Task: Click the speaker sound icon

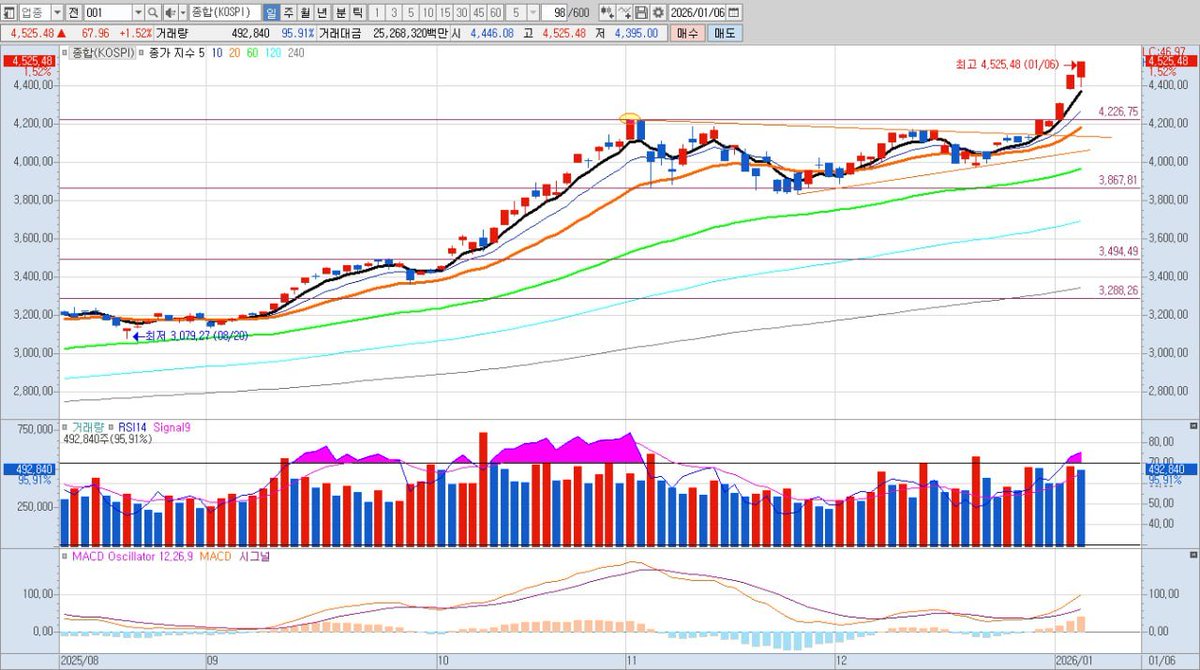Action: click(x=170, y=13)
